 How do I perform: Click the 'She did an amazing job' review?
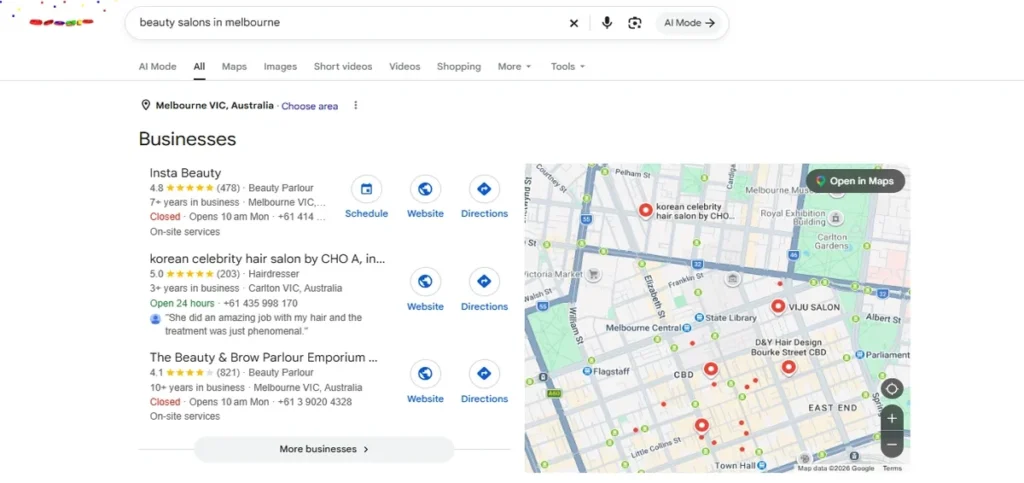(x=263, y=324)
